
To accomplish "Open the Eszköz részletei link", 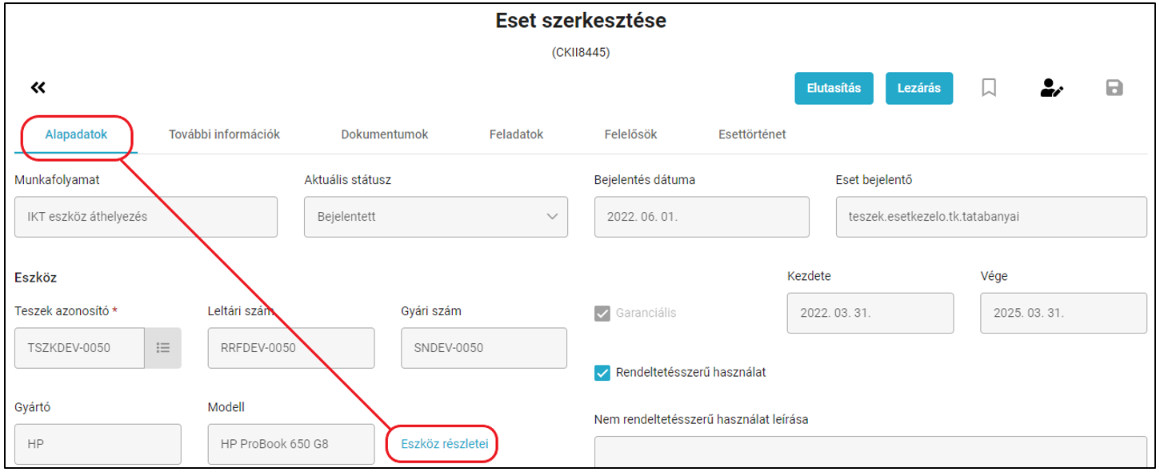I will 443,444.
